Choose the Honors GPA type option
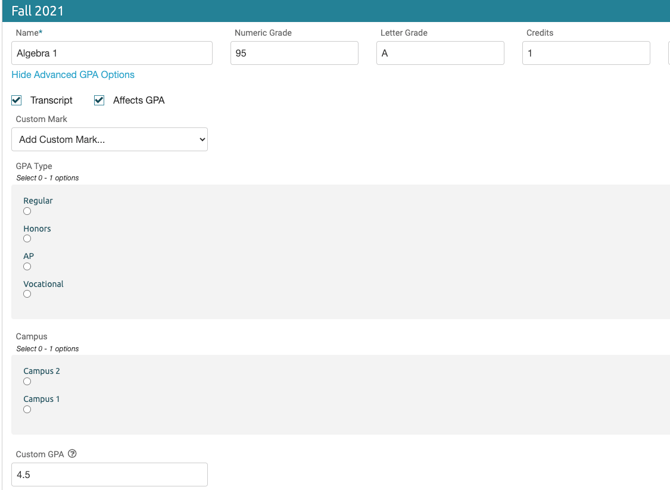 (x=27, y=239)
